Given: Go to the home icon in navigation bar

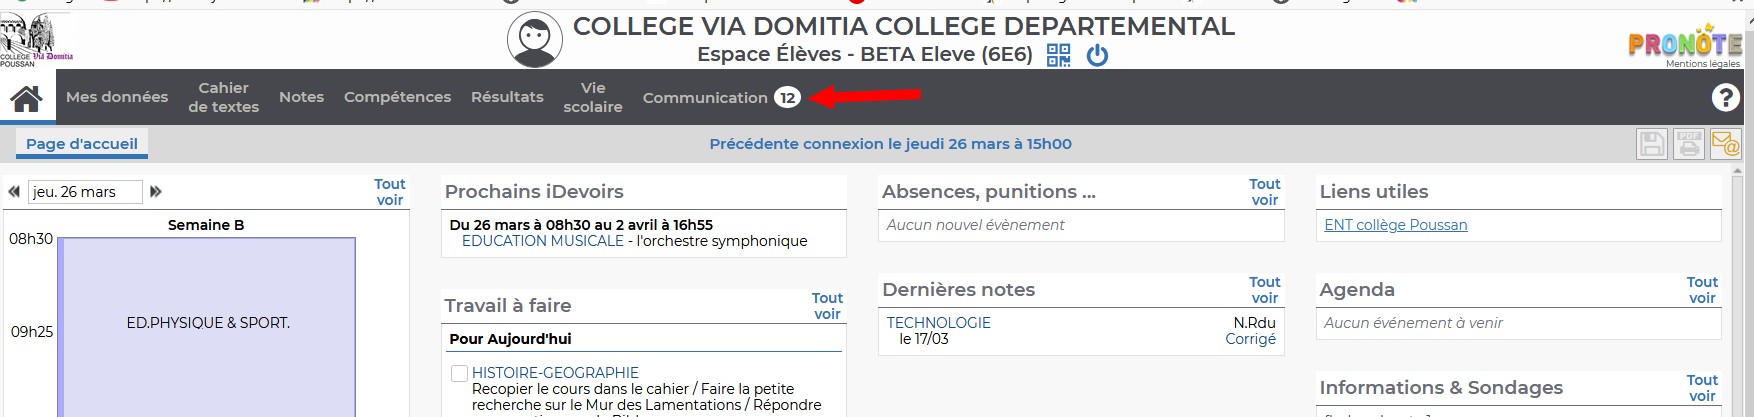Looking at the screenshot, I should click(x=26, y=98).
